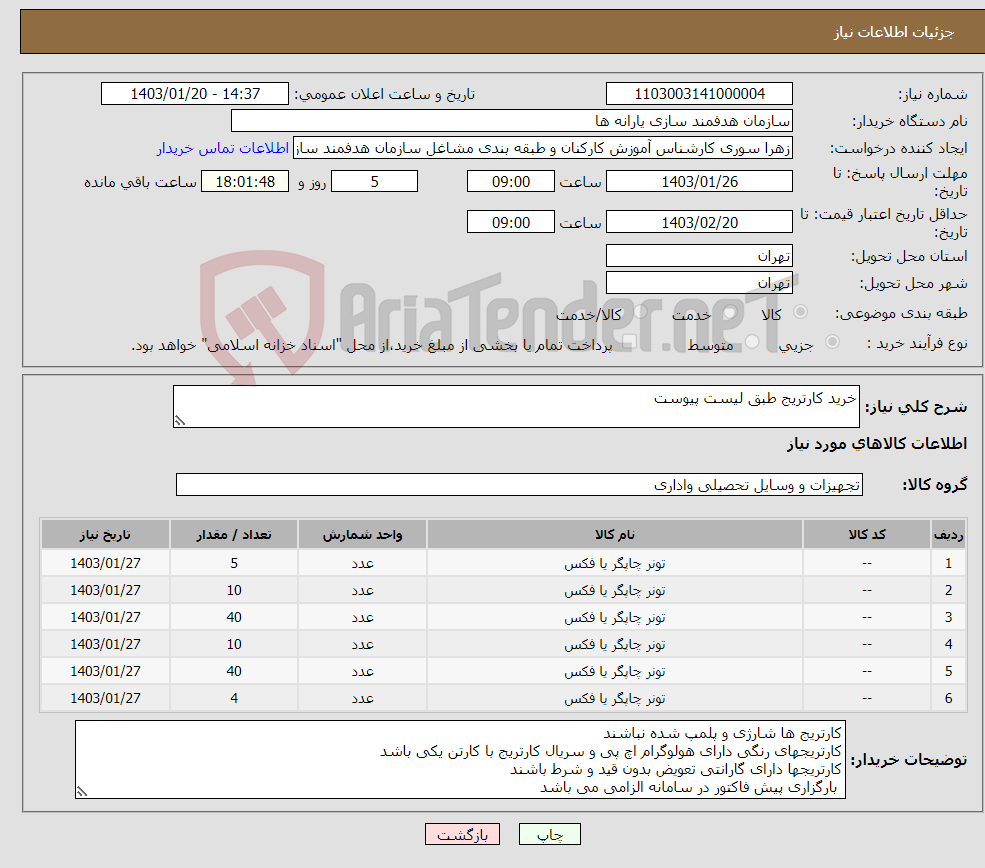This screenshot has width=985, height=868.
Task: Click the واحد شمارش column header
Action: click(x=362, y=534)
